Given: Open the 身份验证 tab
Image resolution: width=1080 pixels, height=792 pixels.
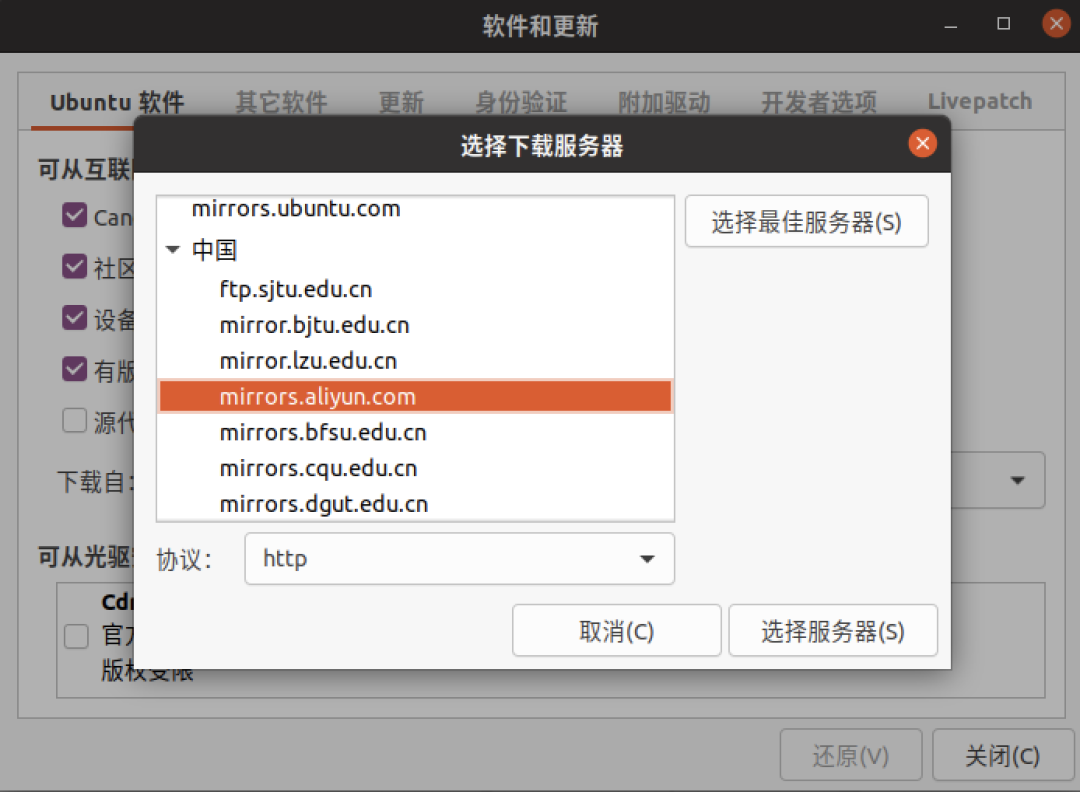Looking at the screenshot, I should pos(521,103).
